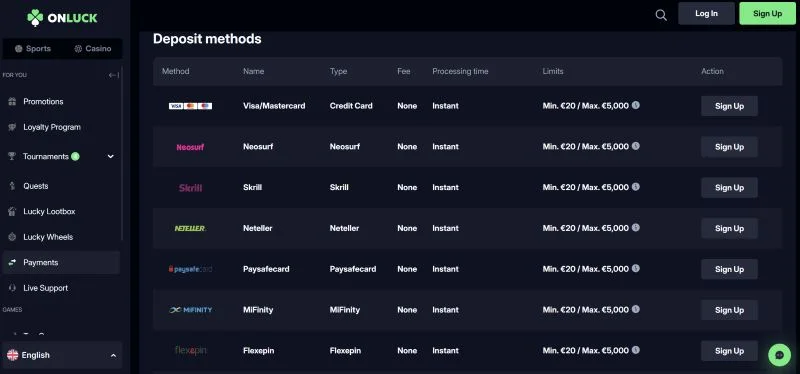Click the Payments arrows icon
This screenshot has height=374, width=800.
click(12, 262)
